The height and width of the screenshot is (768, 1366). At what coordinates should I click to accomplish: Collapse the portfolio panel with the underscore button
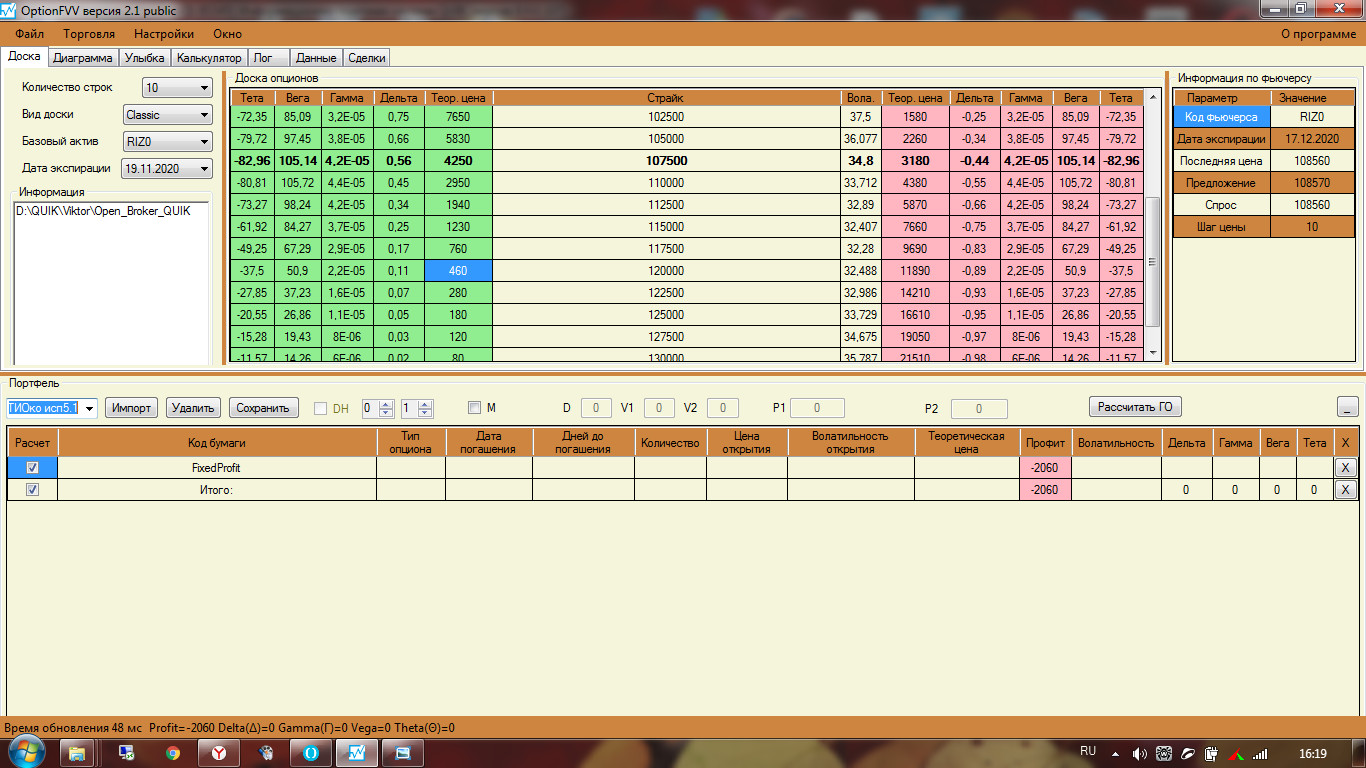point(1347,407)
